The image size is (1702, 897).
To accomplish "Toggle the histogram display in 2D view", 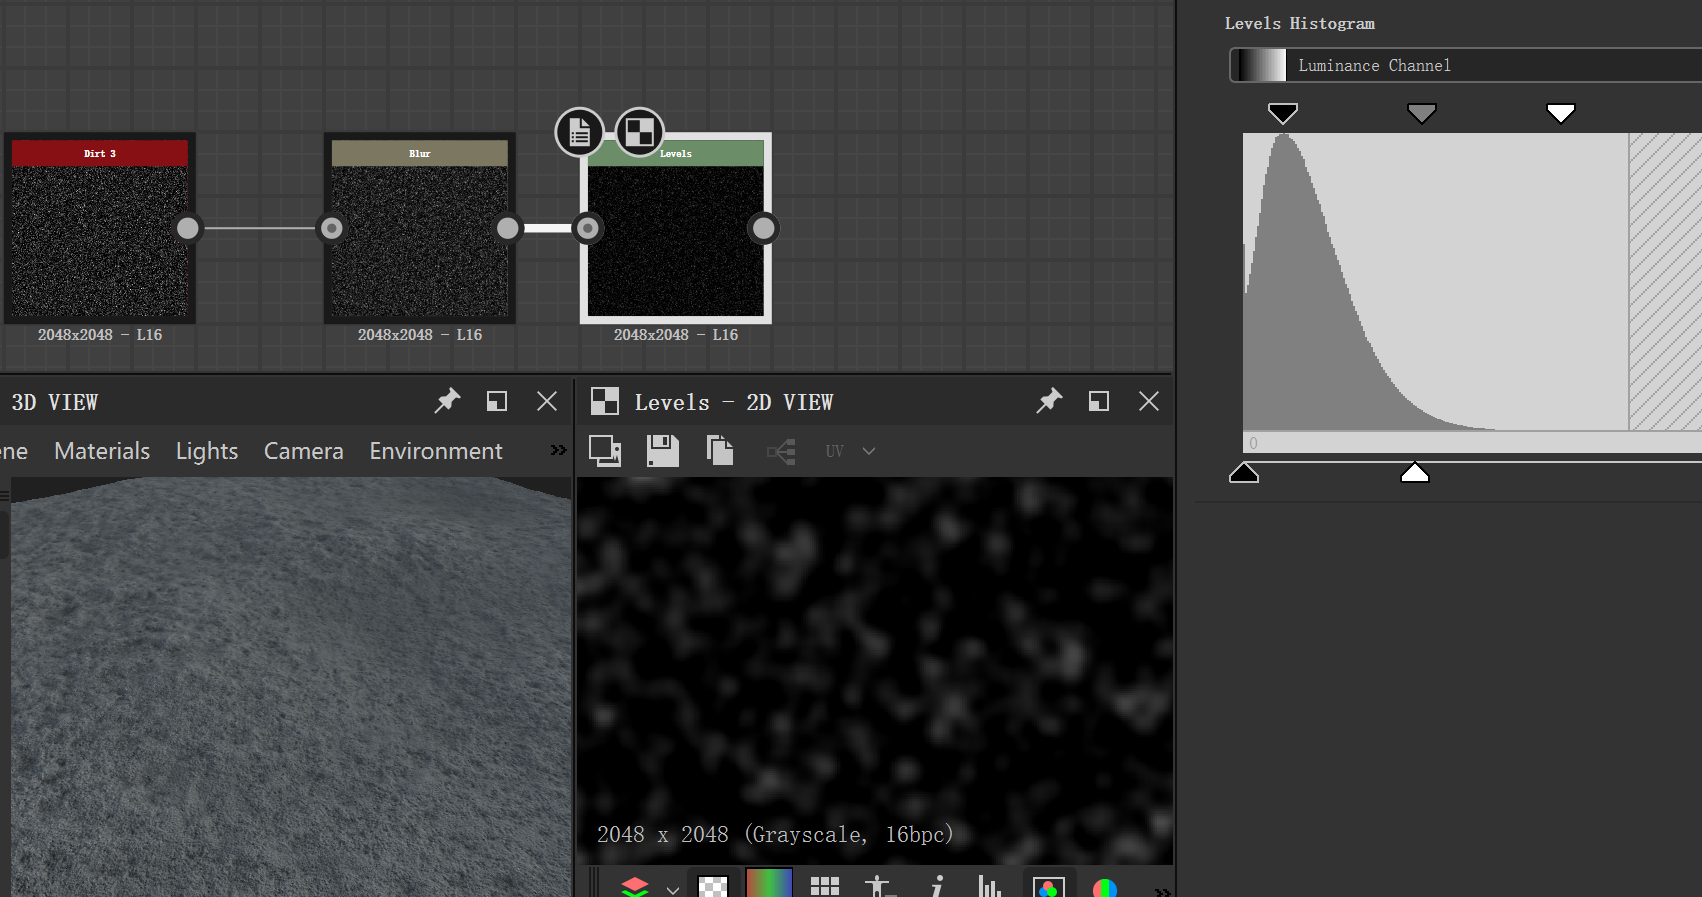I will pos(990,887).
